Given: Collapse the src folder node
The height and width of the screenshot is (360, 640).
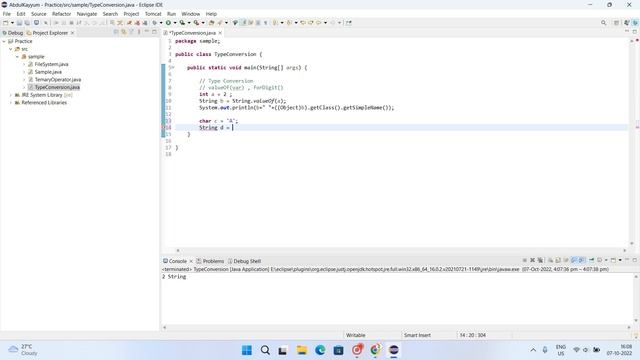Looking at the screenshot, I should 11,49.
